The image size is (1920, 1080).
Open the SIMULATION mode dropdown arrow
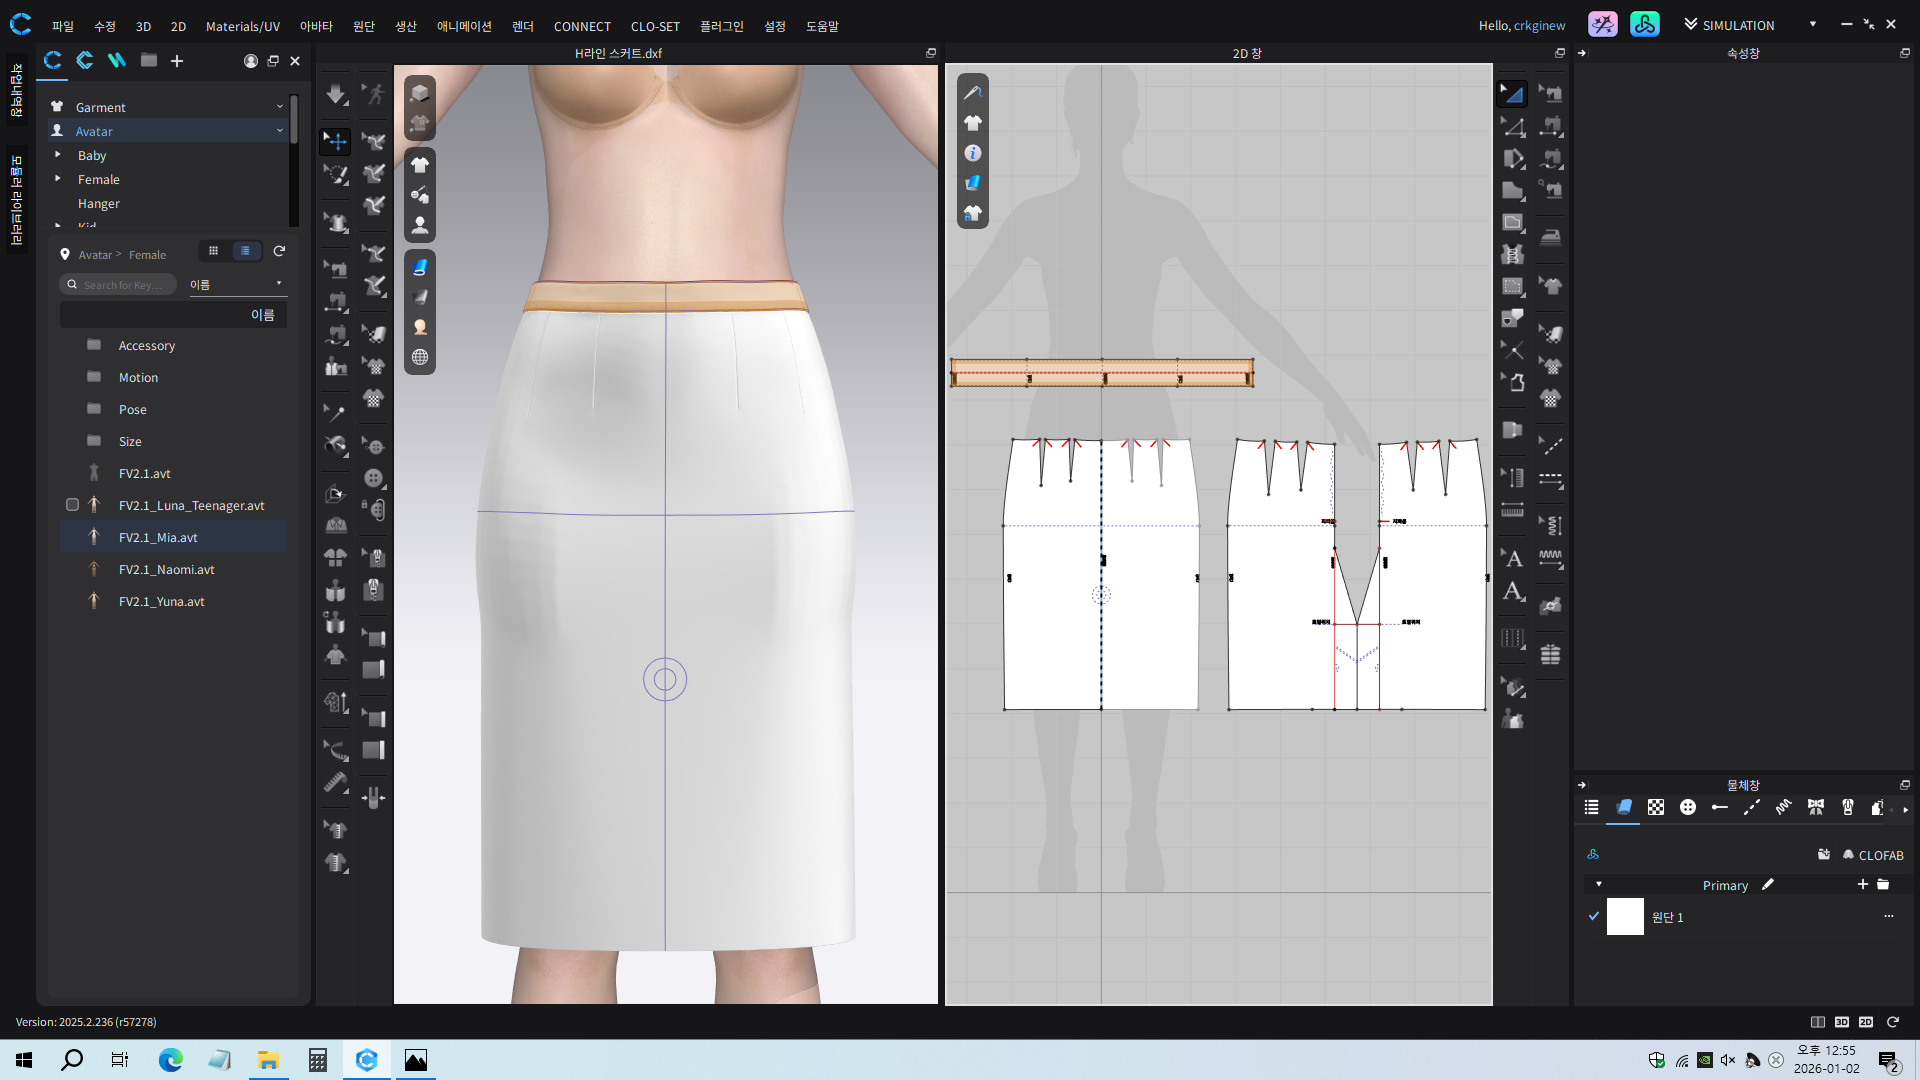[x=1812, y=25]
